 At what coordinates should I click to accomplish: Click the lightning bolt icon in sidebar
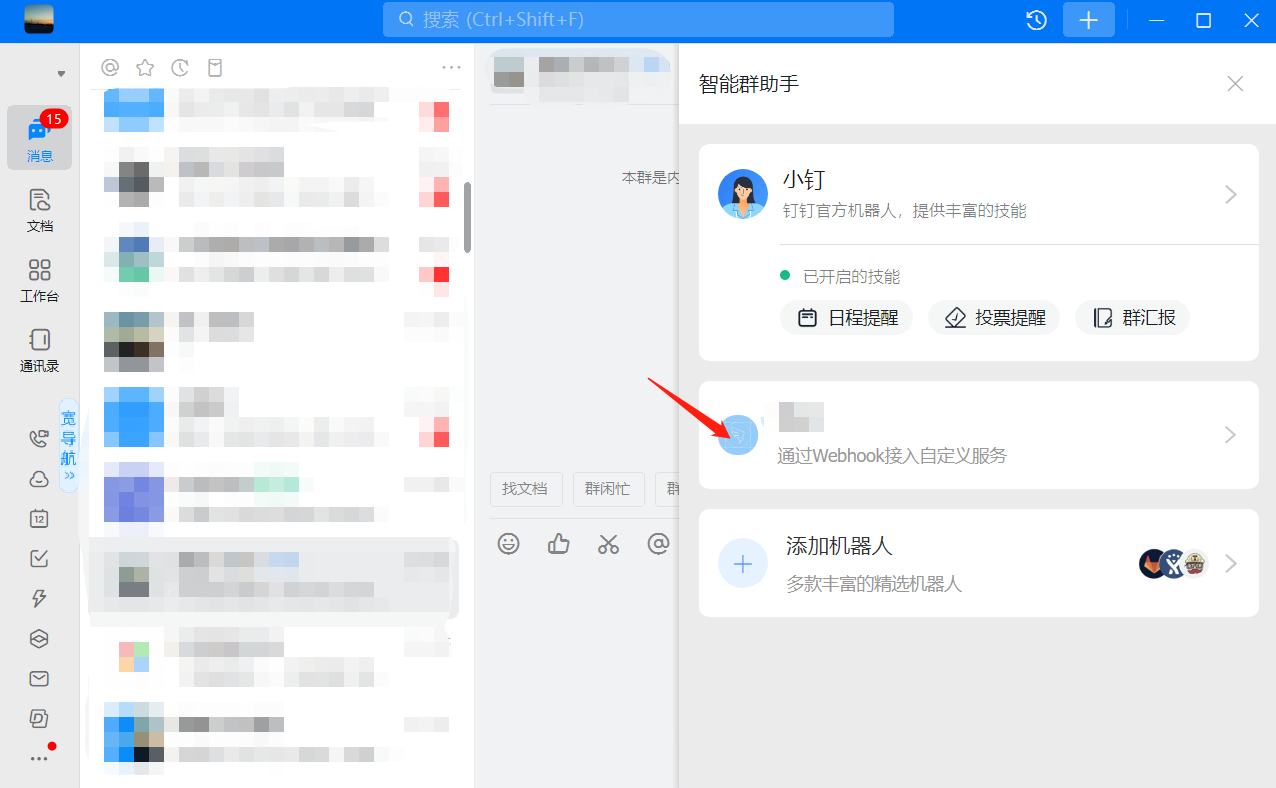click(x=39, y=598)
